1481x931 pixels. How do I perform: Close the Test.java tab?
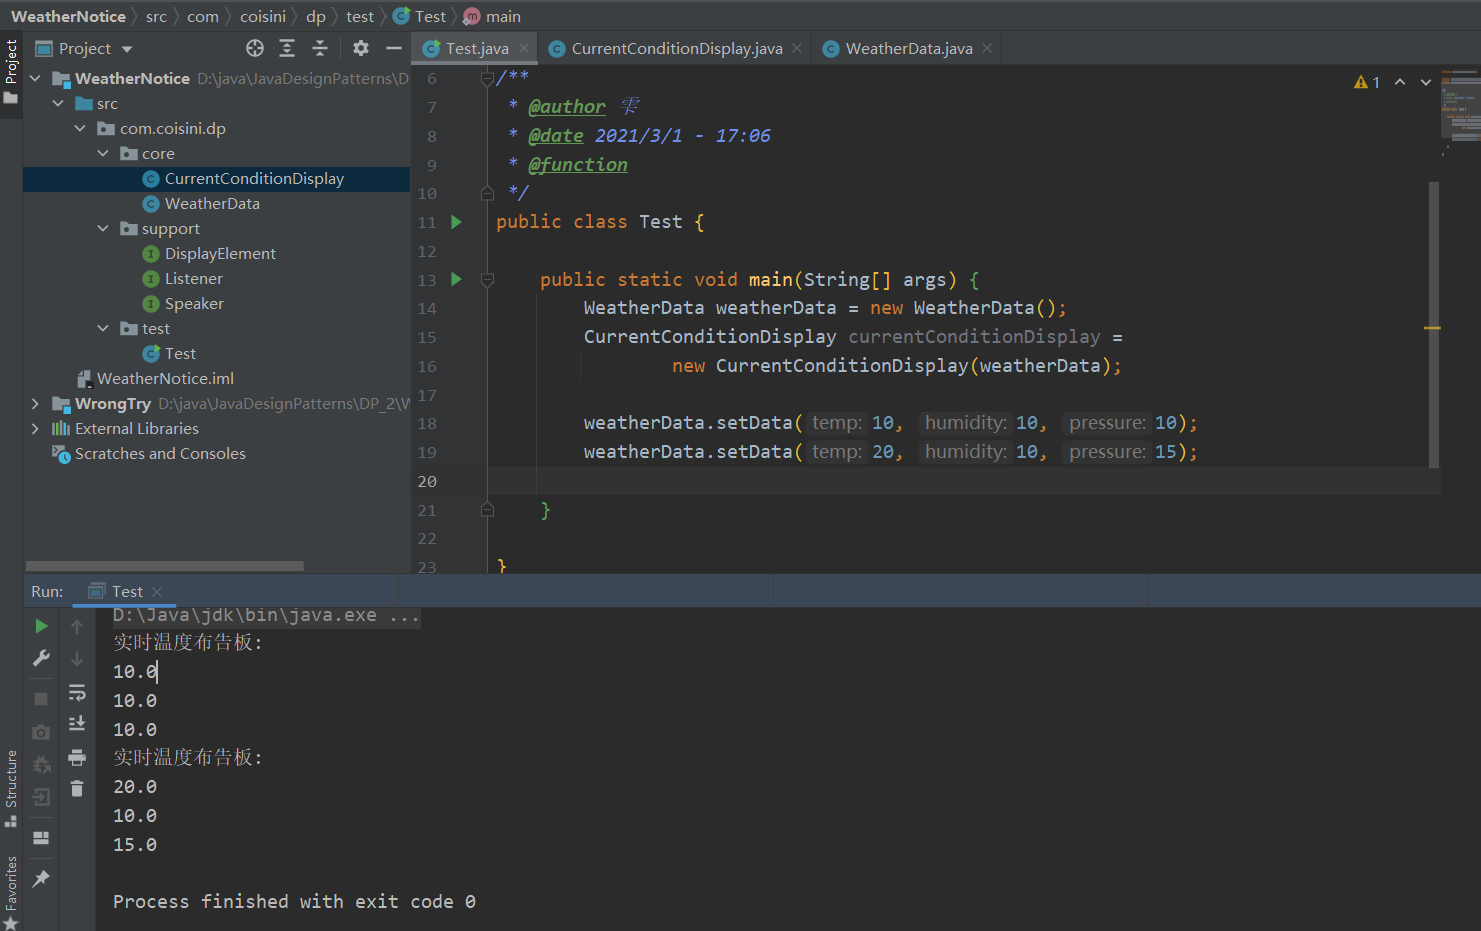(524, 48)
